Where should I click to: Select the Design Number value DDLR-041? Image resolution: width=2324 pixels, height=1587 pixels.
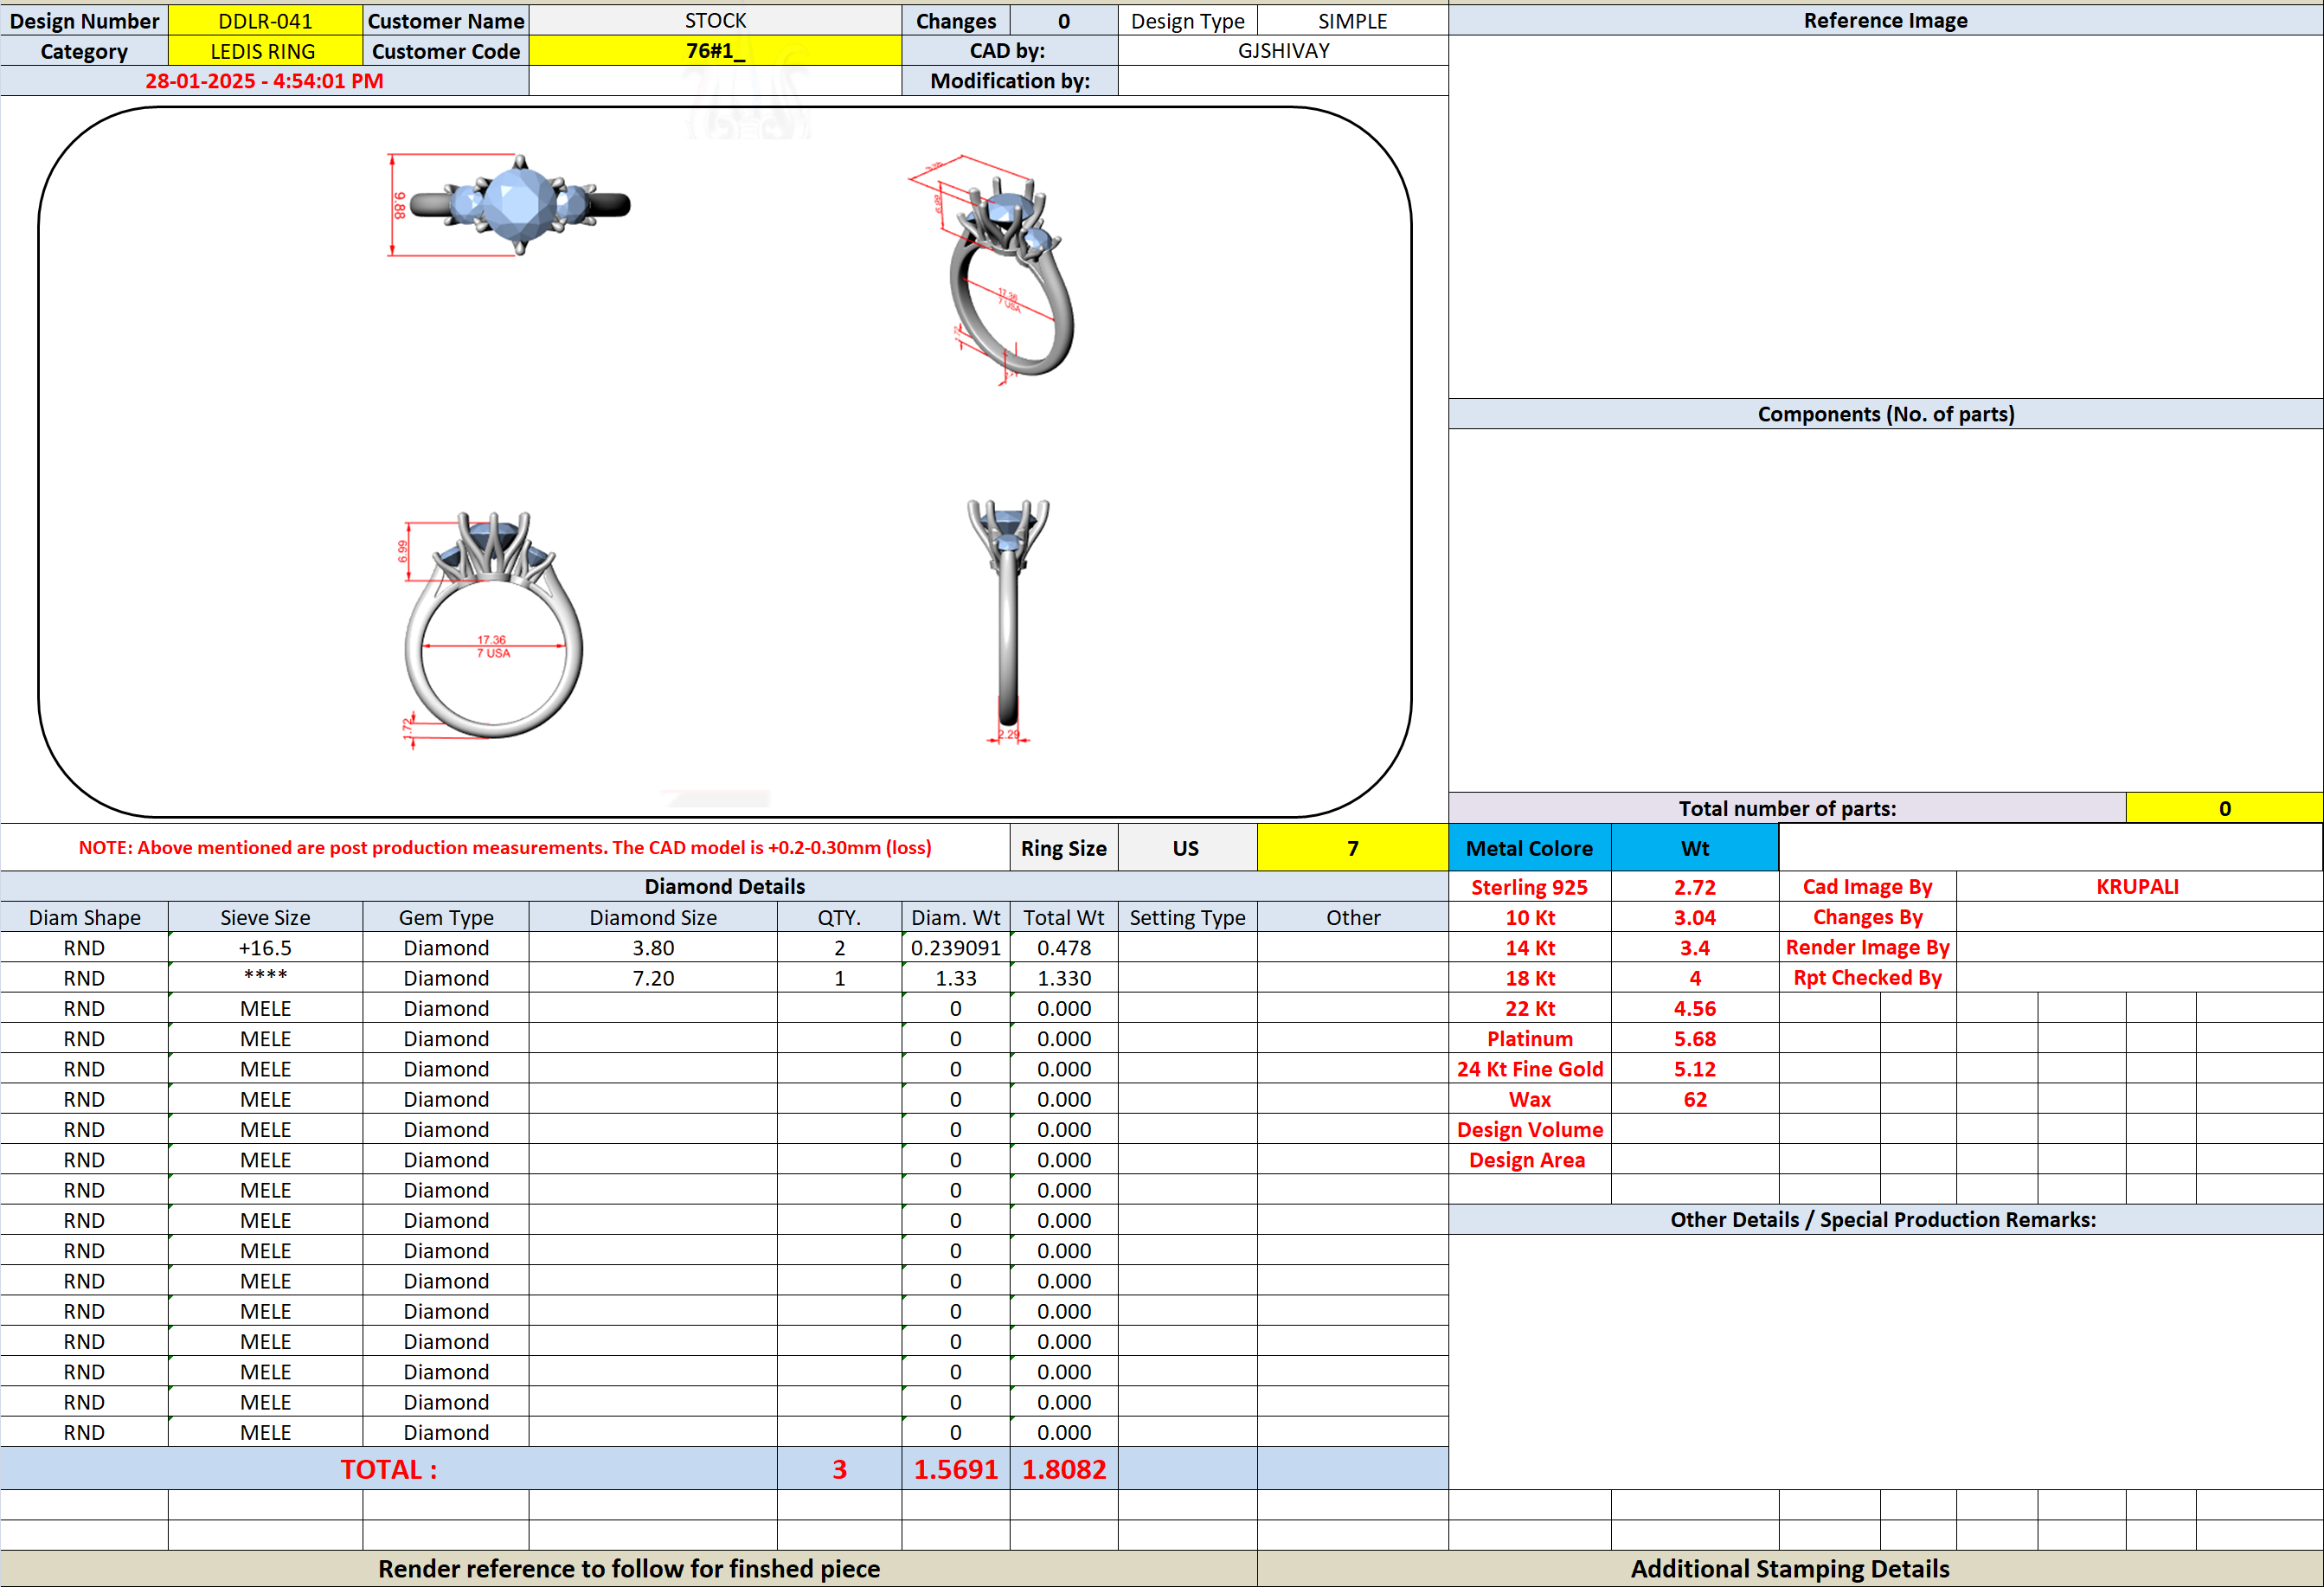click(265, 21)
